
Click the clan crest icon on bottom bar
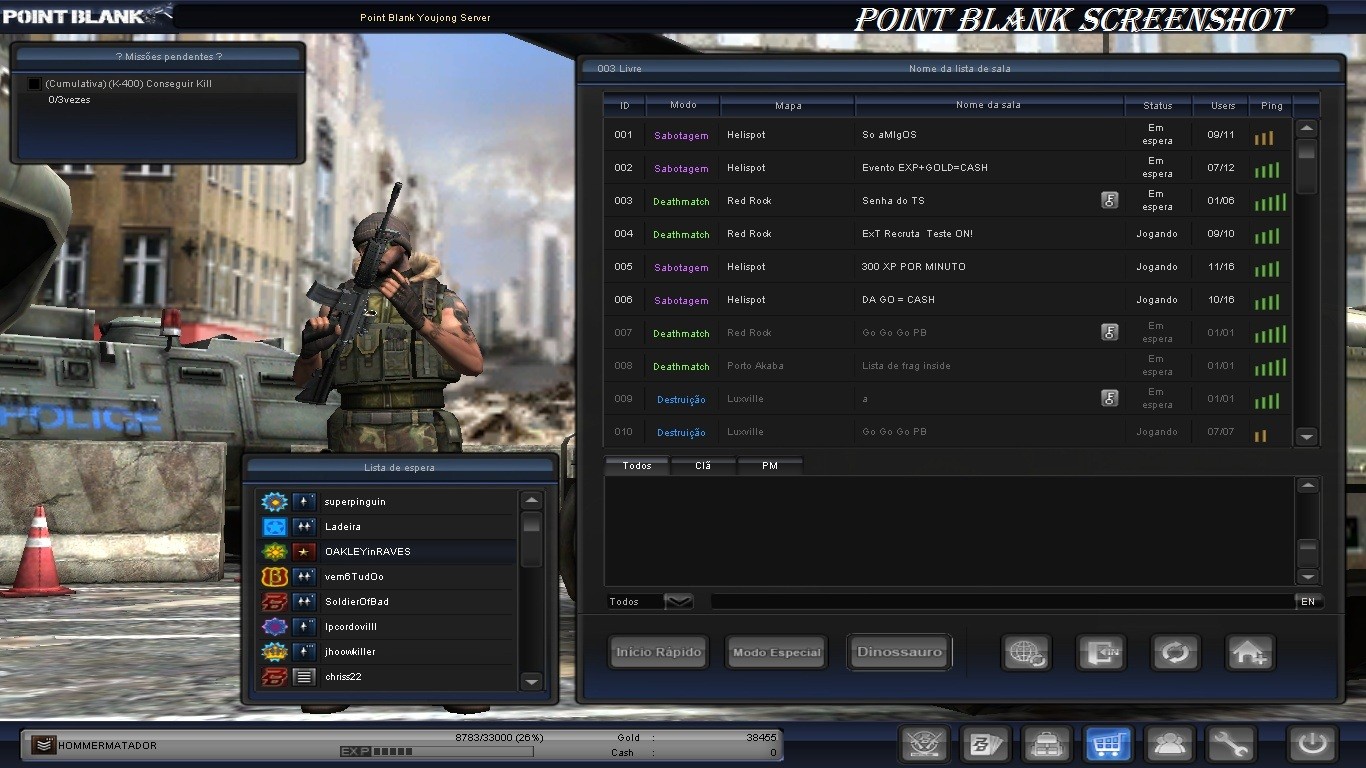(924, 744)
